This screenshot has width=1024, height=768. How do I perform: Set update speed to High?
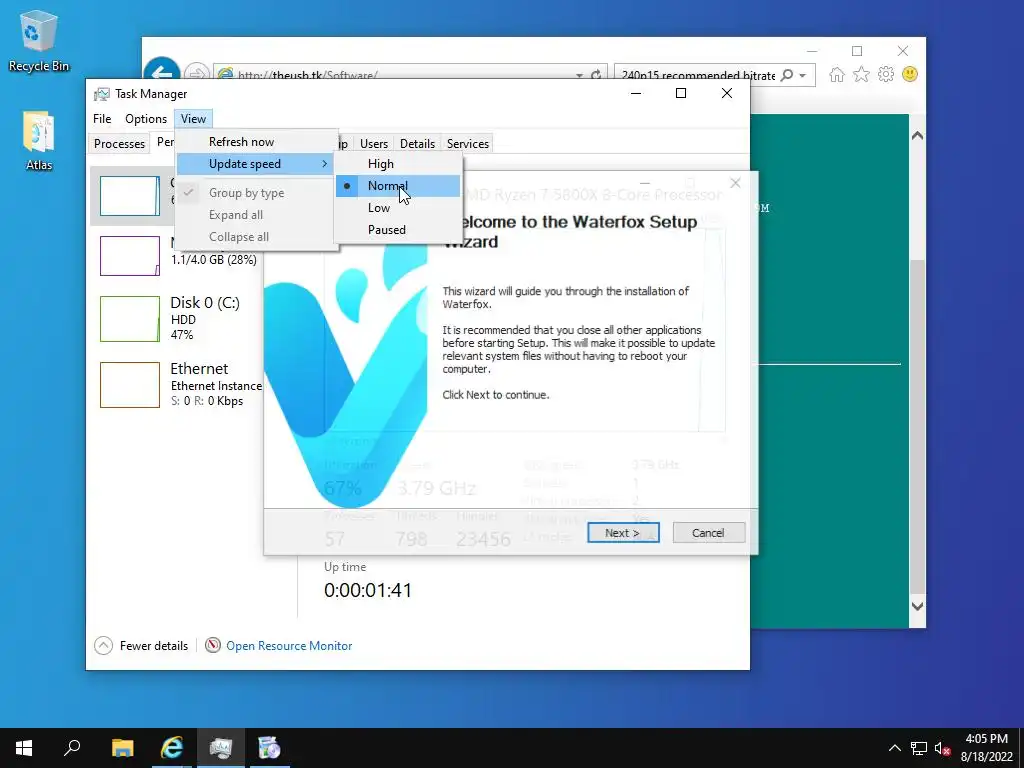point(398,164)
